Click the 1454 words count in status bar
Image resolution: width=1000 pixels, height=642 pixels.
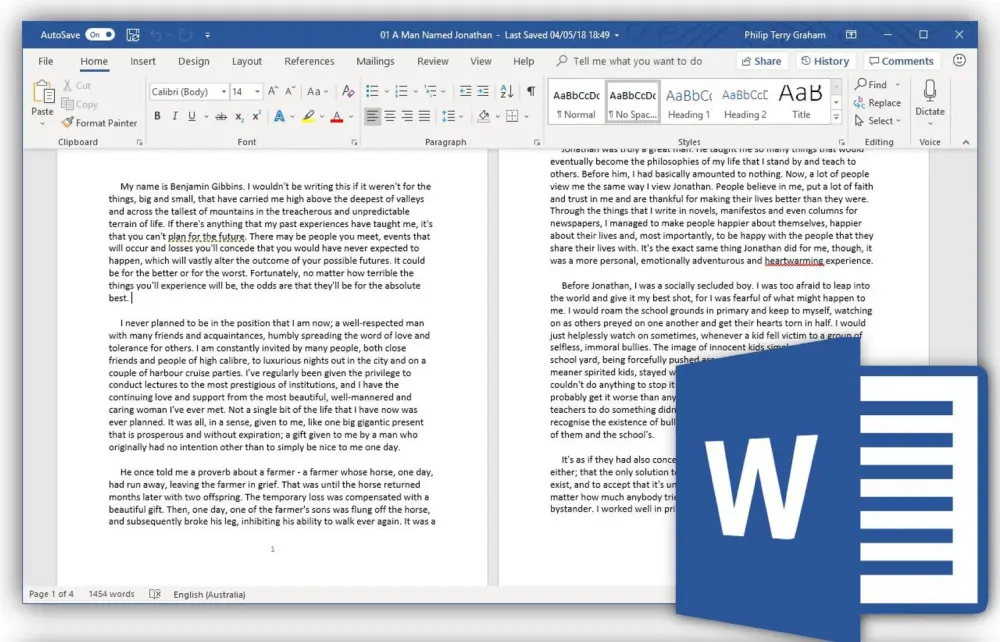click(110, 594)
